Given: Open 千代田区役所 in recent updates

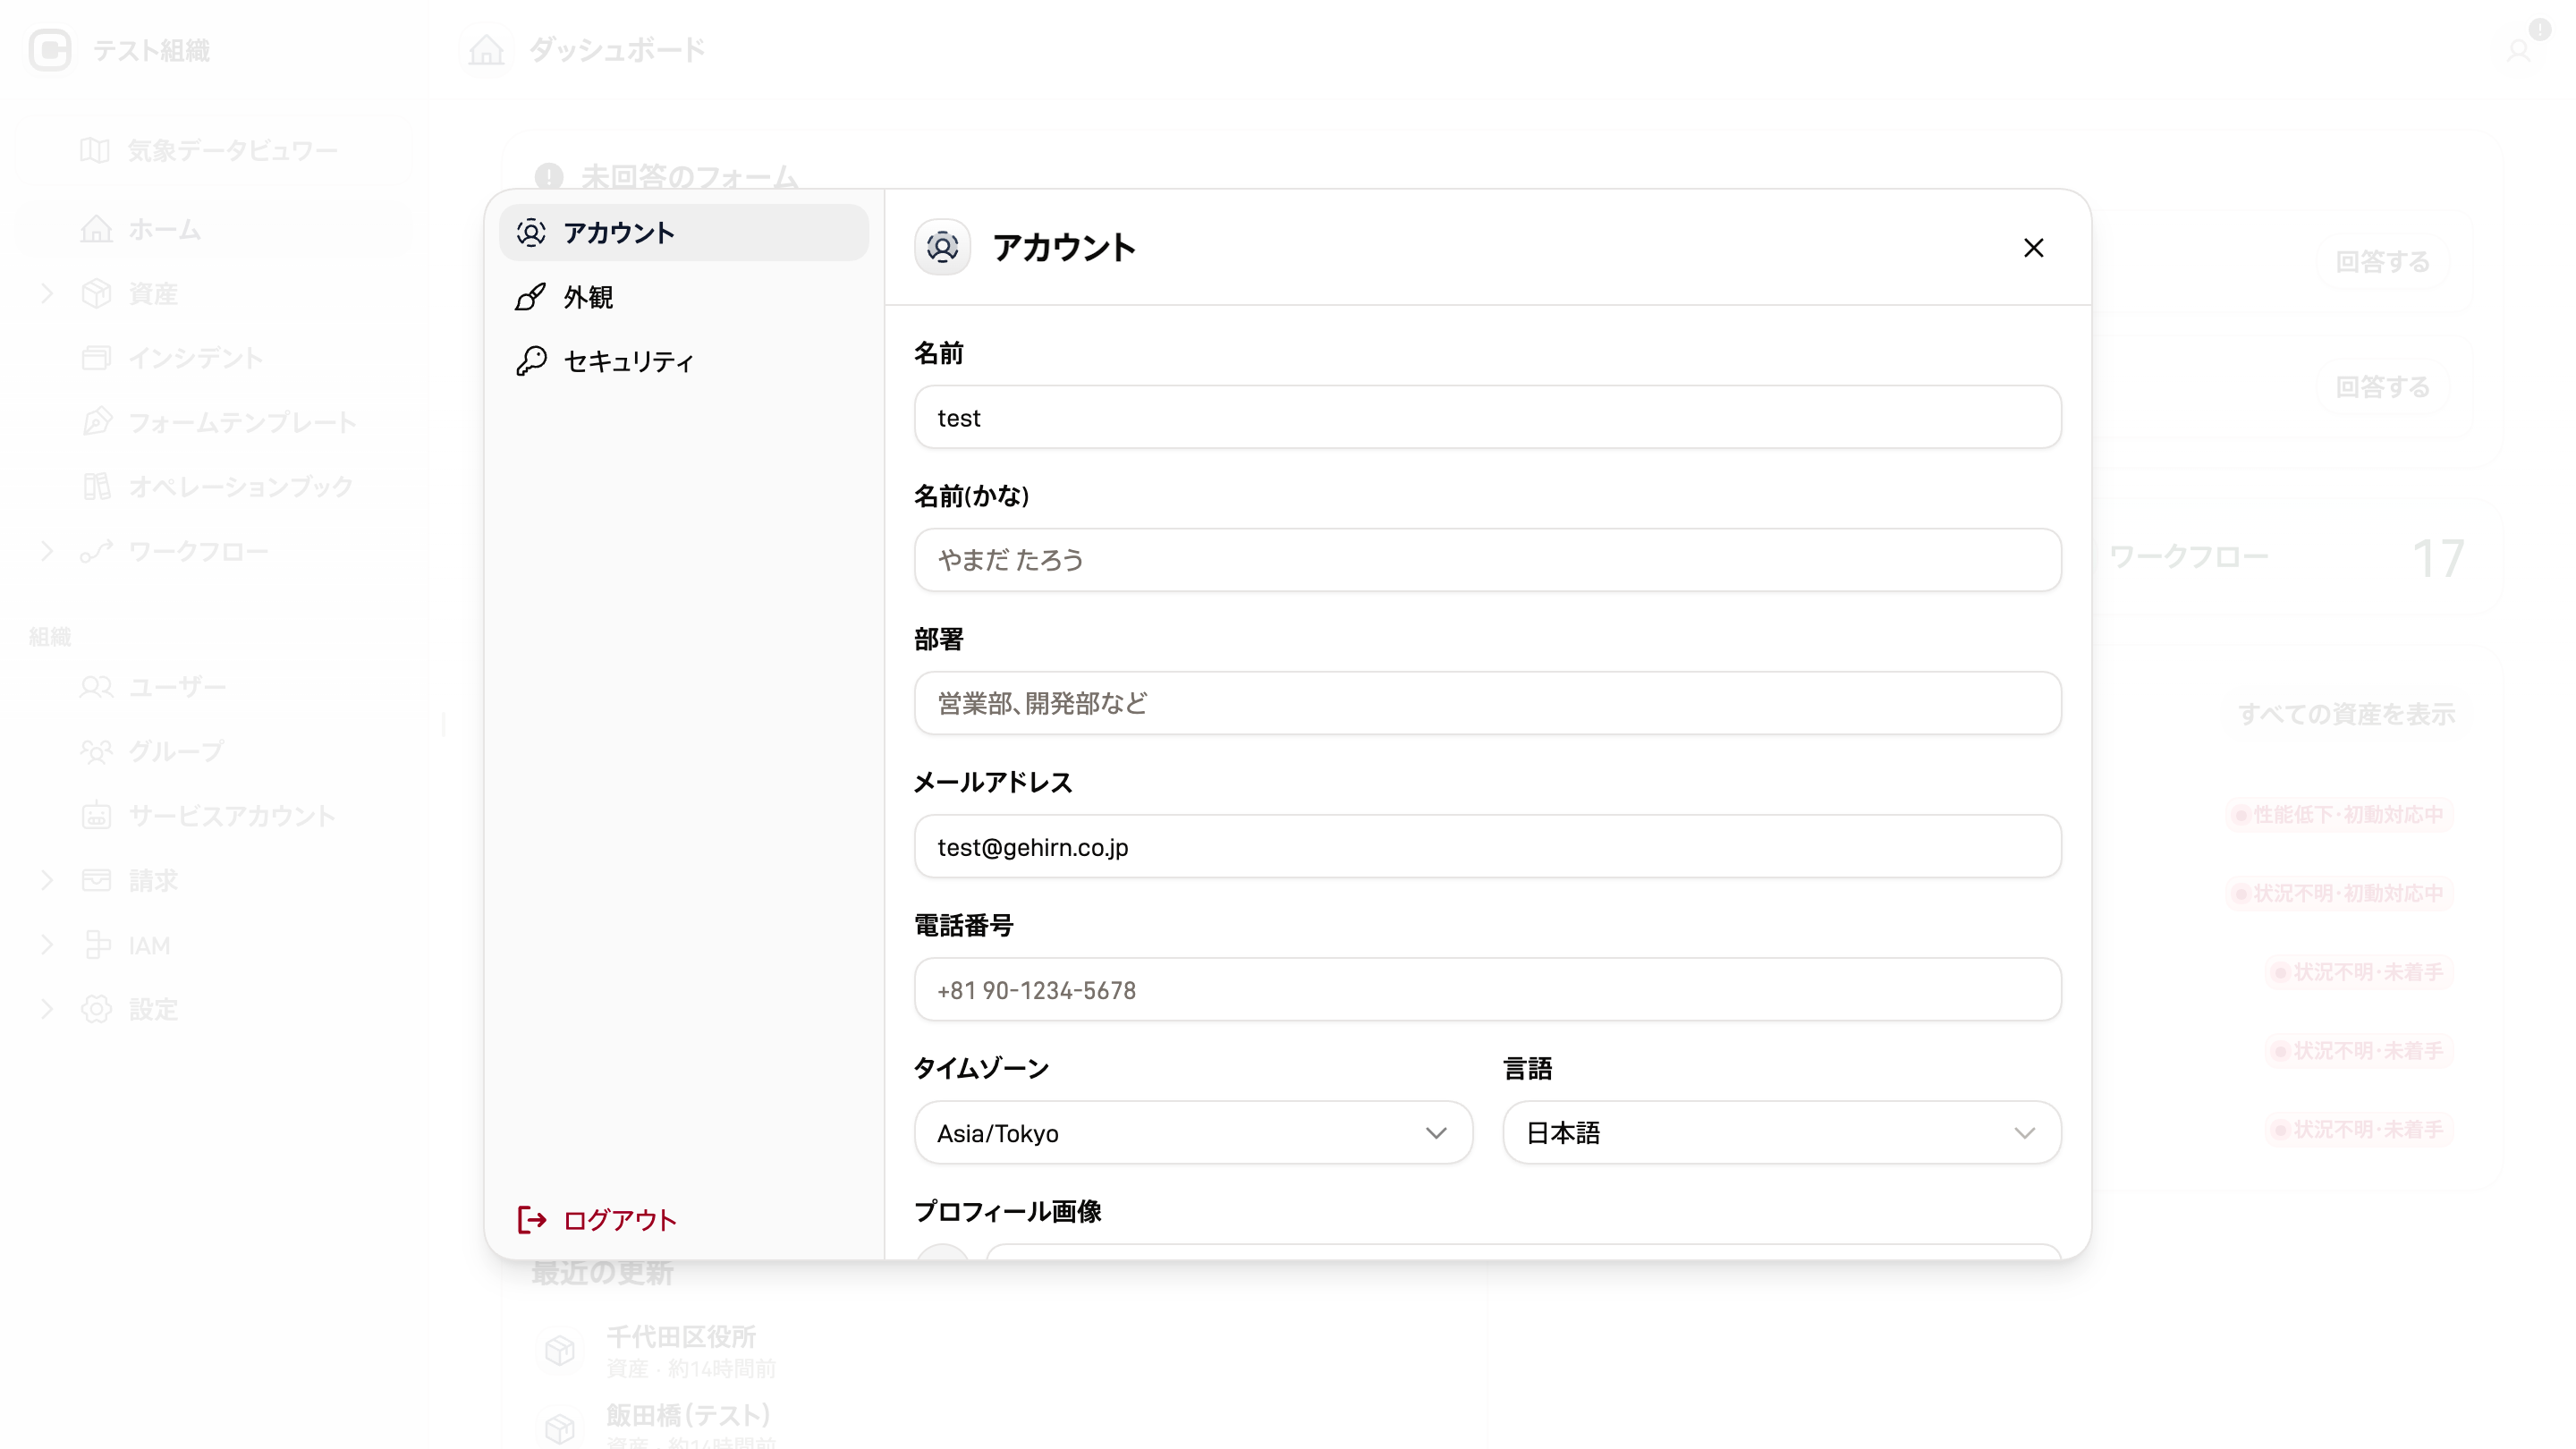Looking at the screenshot, I should [x=681, y=1337].
